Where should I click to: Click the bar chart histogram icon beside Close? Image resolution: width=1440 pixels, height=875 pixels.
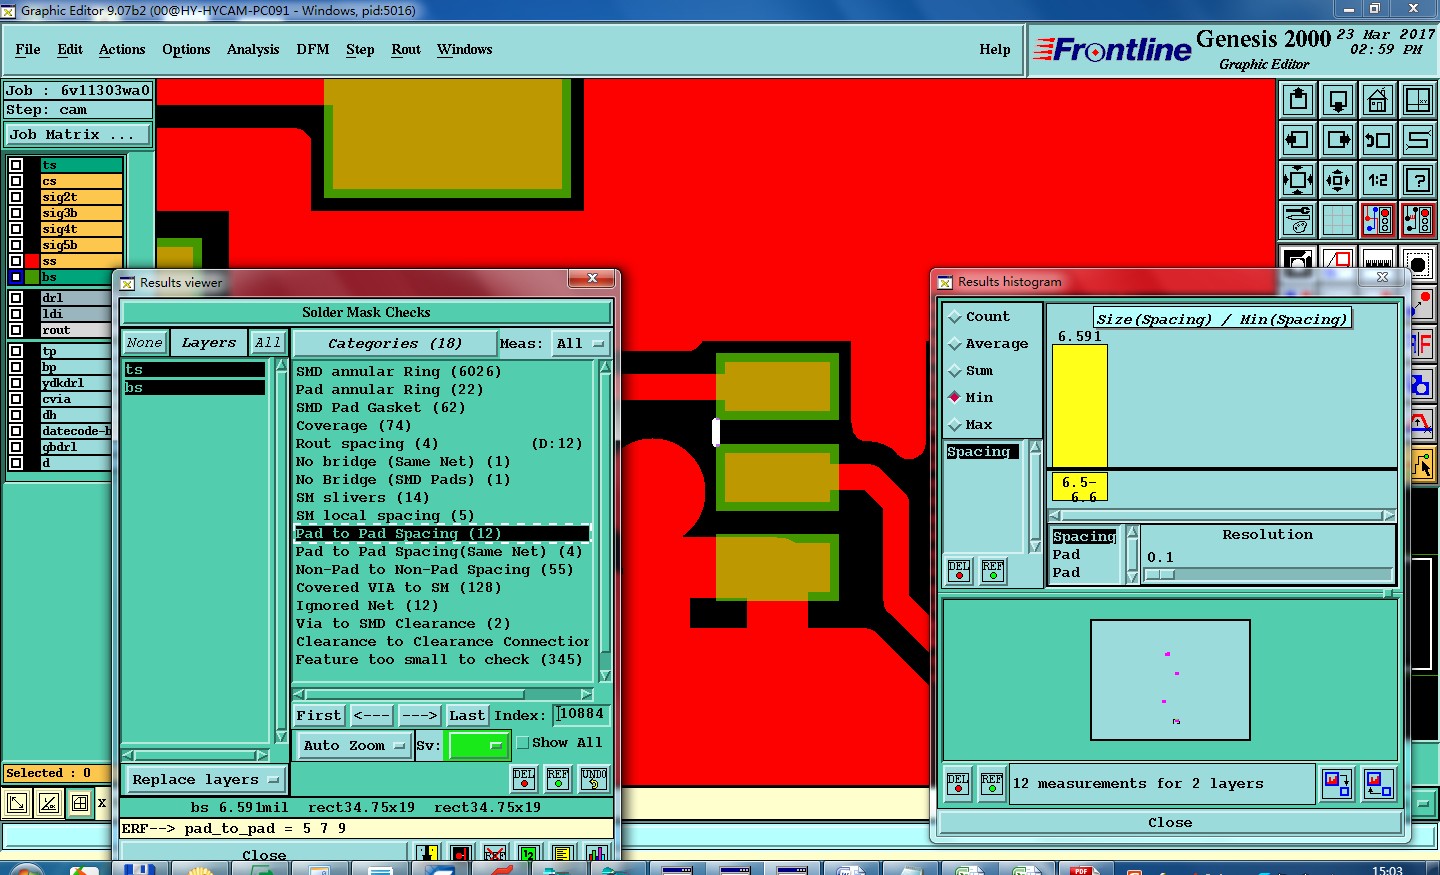596,853
